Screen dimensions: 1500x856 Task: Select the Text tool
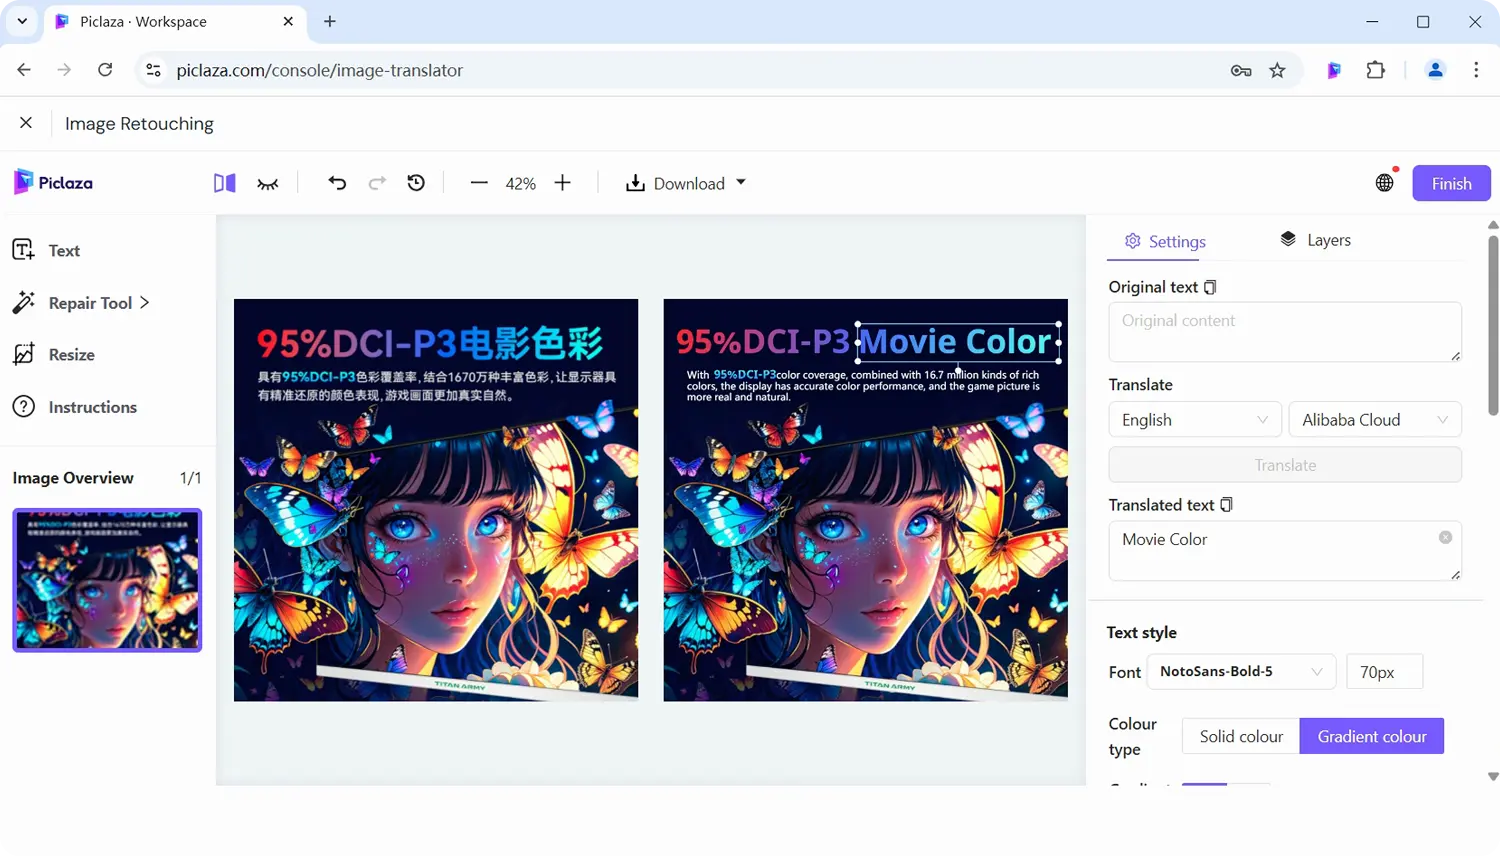(46, 250)
